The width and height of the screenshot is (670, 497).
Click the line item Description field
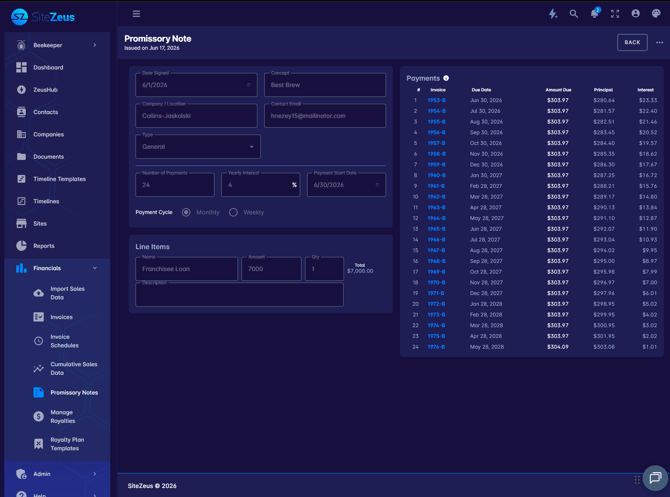pos(239,294)
